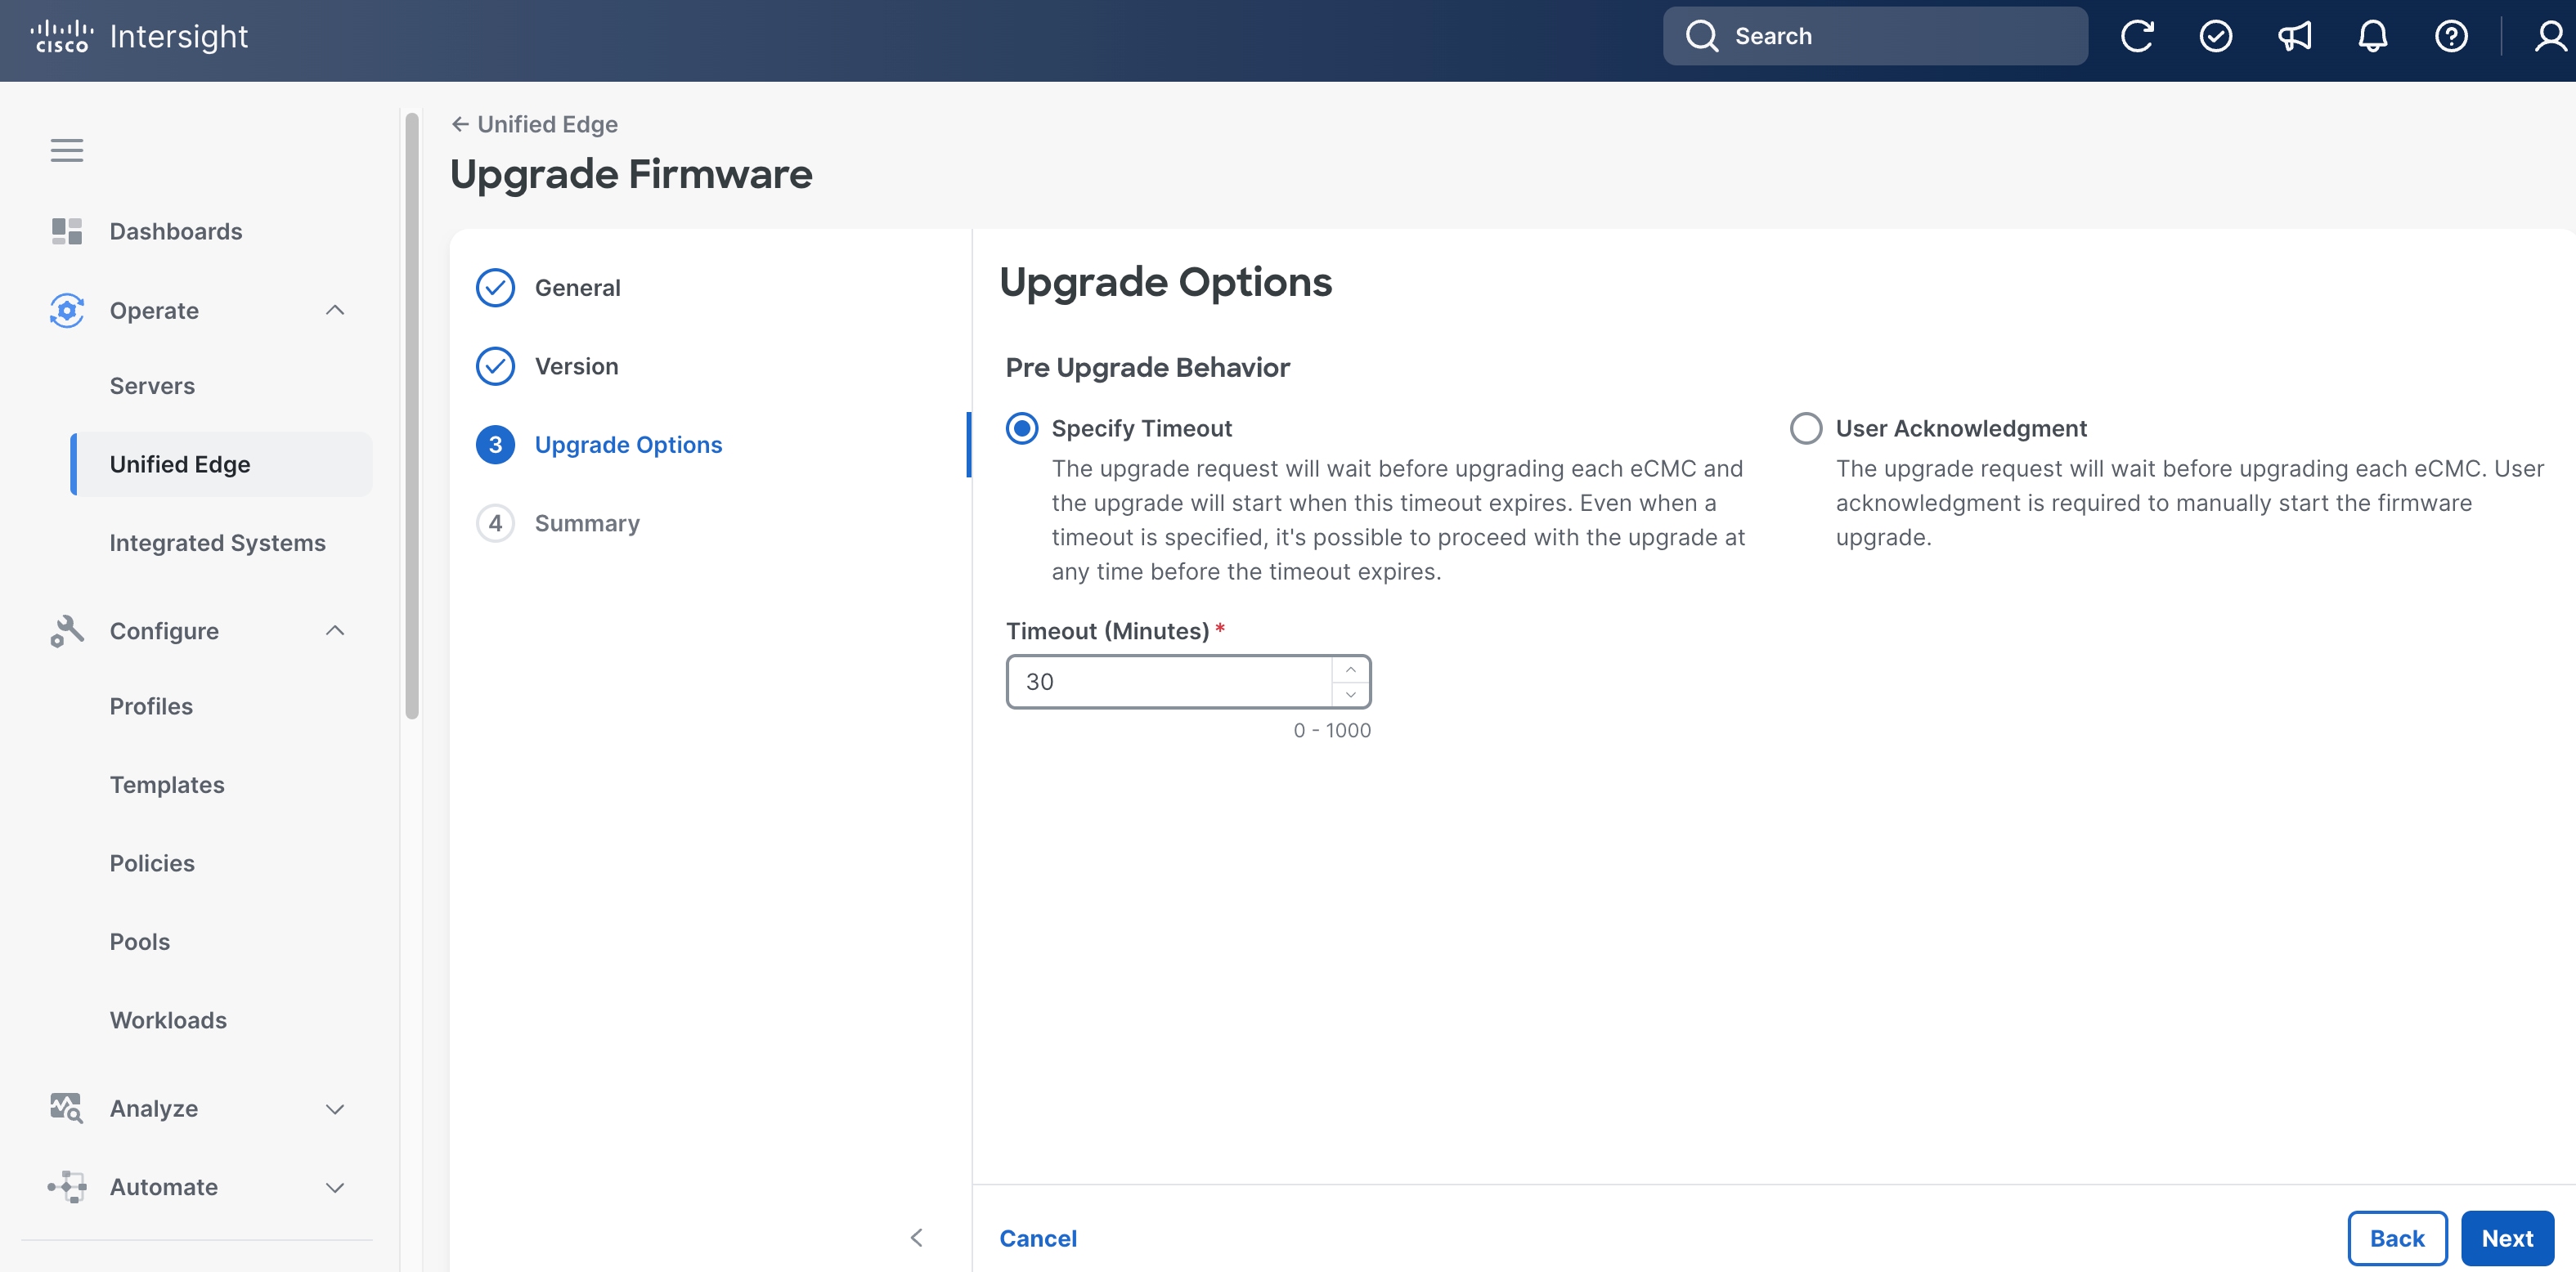
Task: Open Templates under Configure
Action: pos(167,785)
